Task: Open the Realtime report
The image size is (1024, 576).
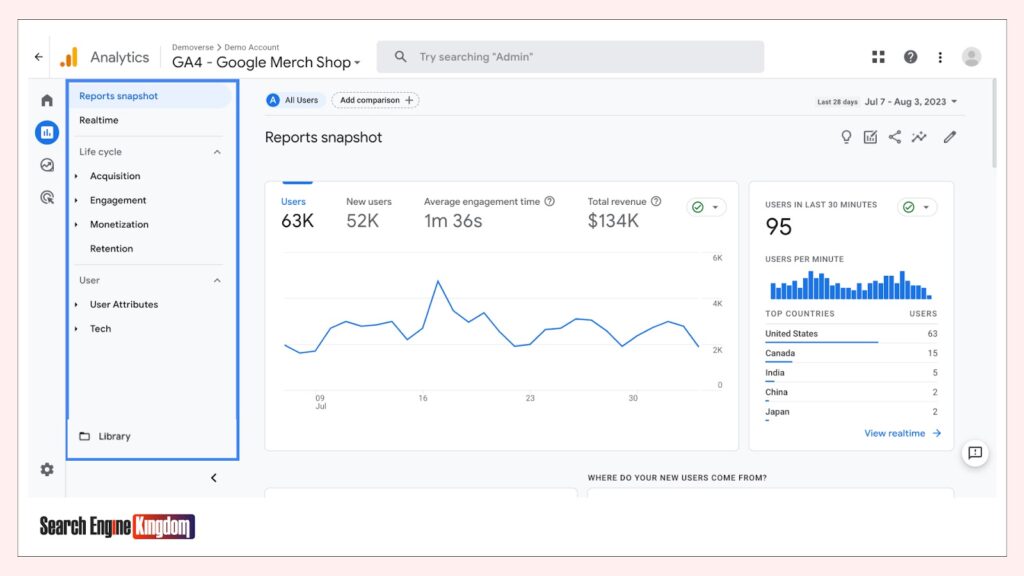Action: click(99, 120)
